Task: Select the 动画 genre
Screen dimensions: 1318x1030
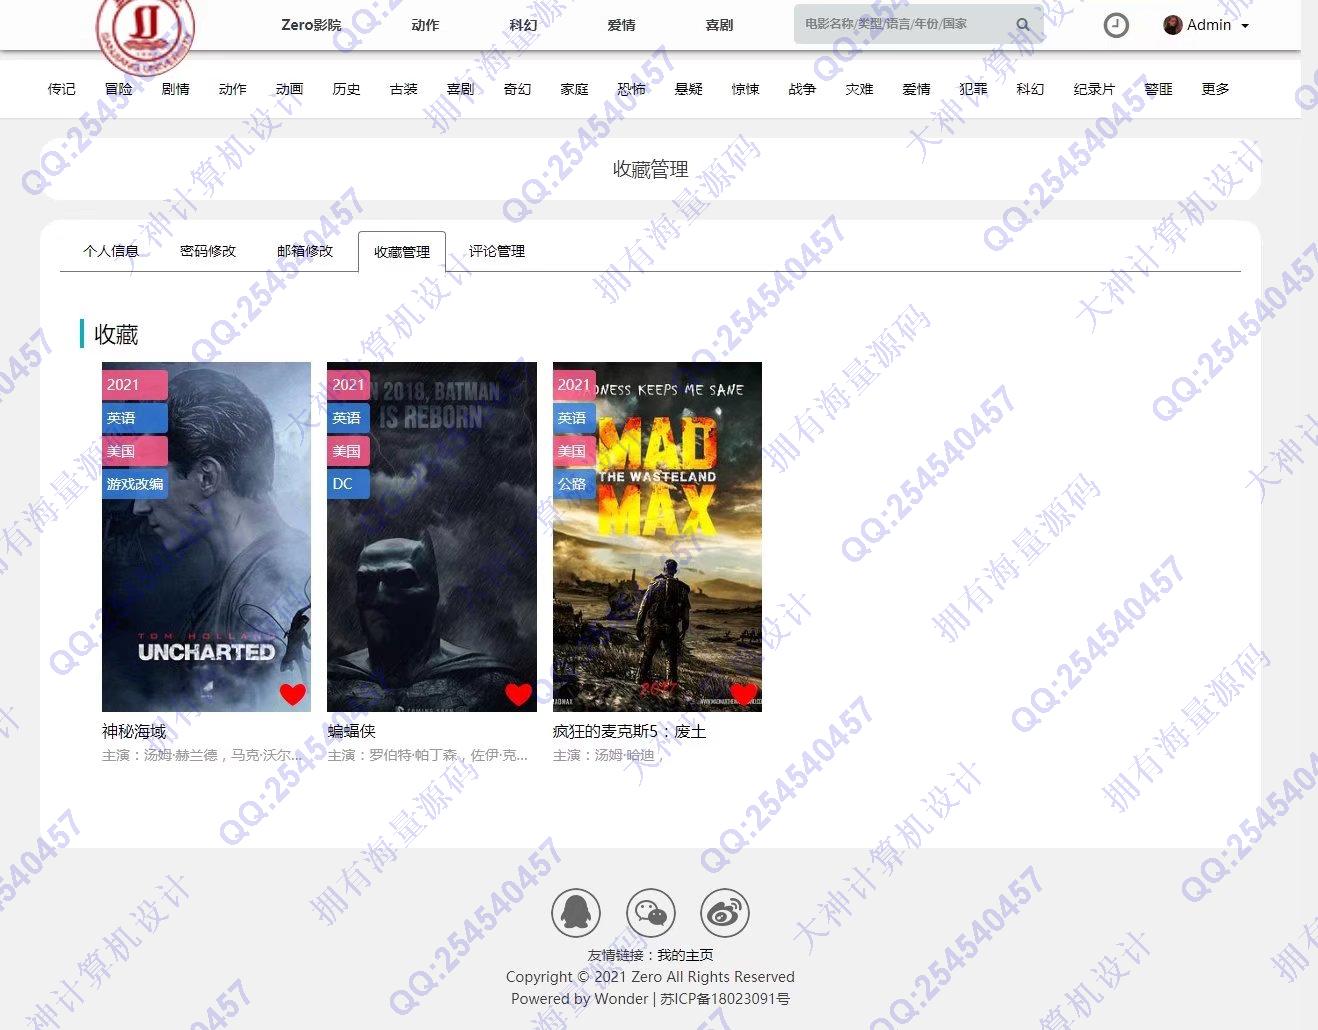Action: [x=290, y=89]
